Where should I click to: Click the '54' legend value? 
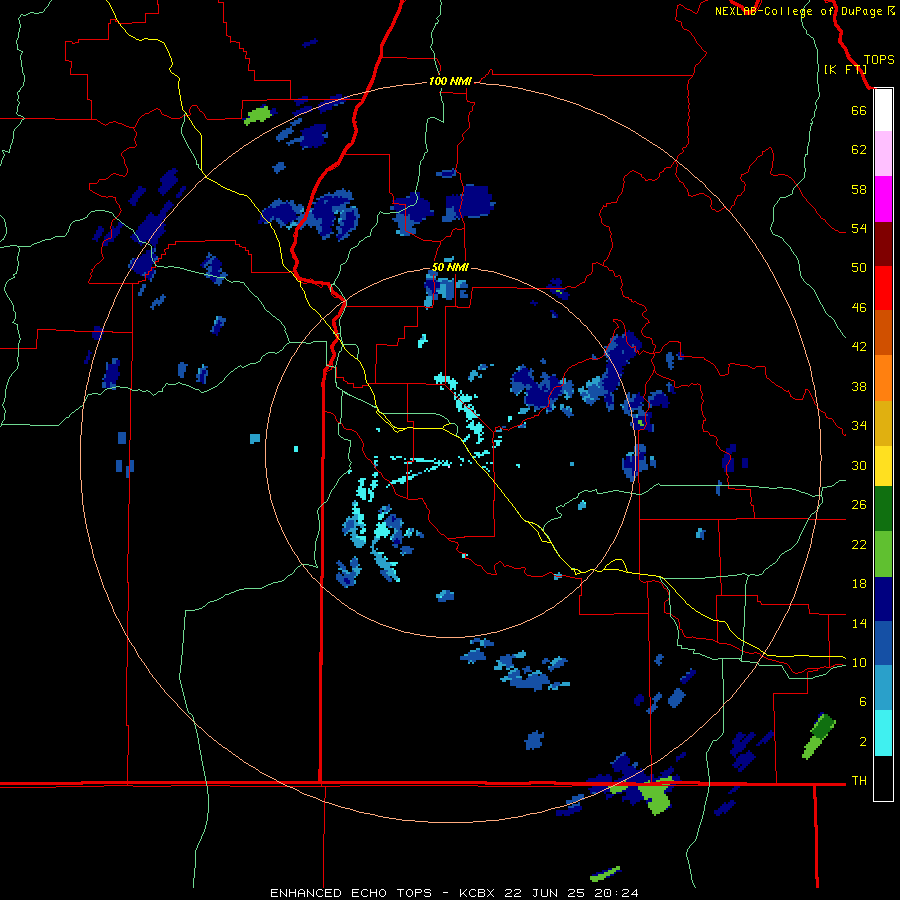pyautogui.click(x=859, y=228)
